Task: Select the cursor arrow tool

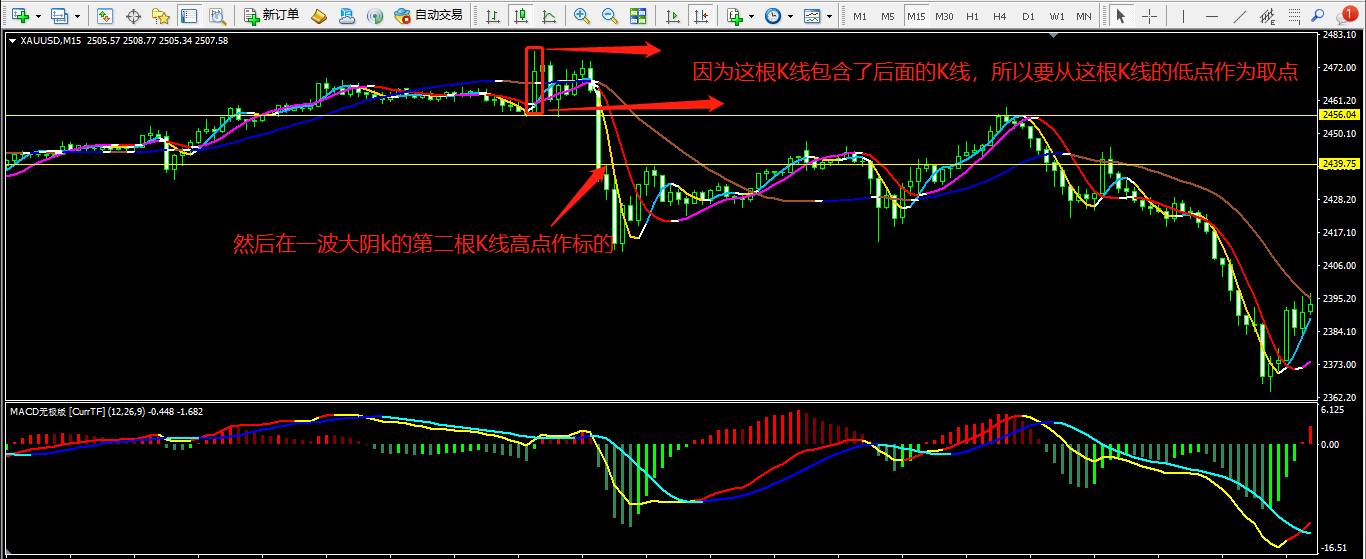Action: (x=1121, y=16)
